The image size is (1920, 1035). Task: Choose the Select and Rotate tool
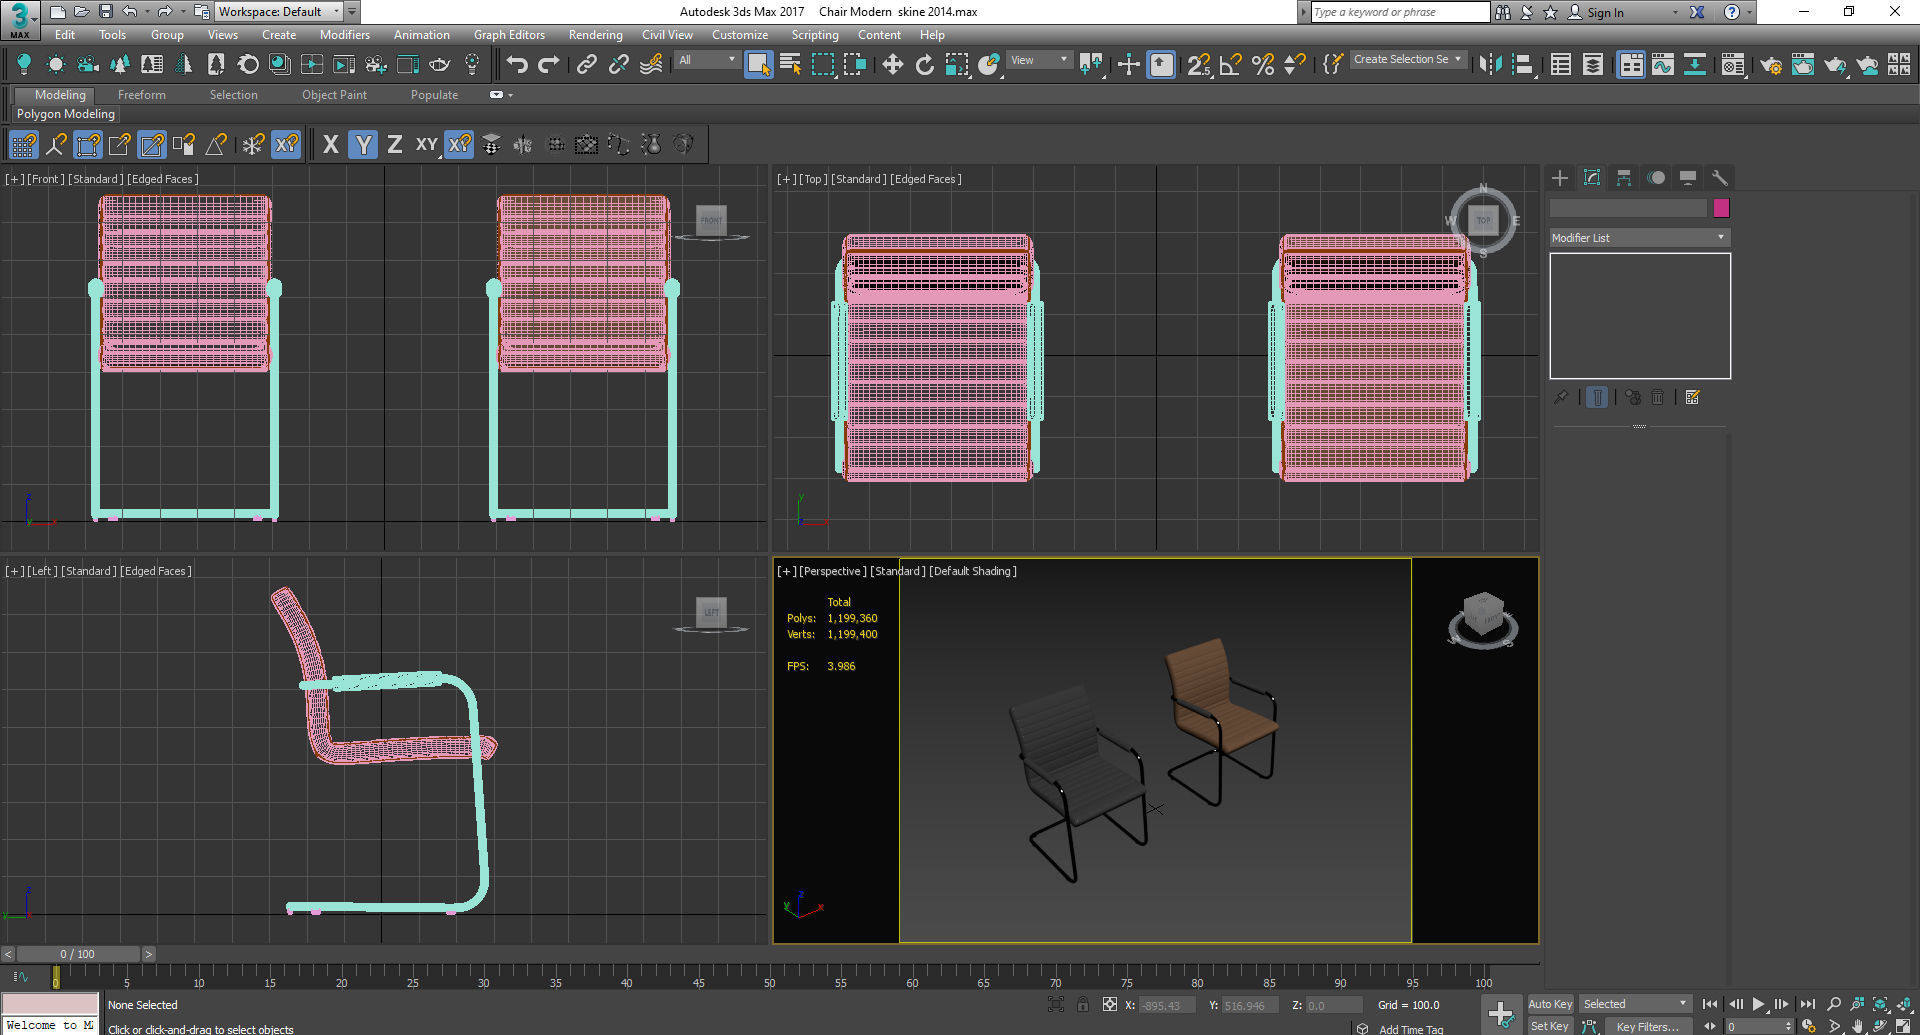(x=924, y=65)
